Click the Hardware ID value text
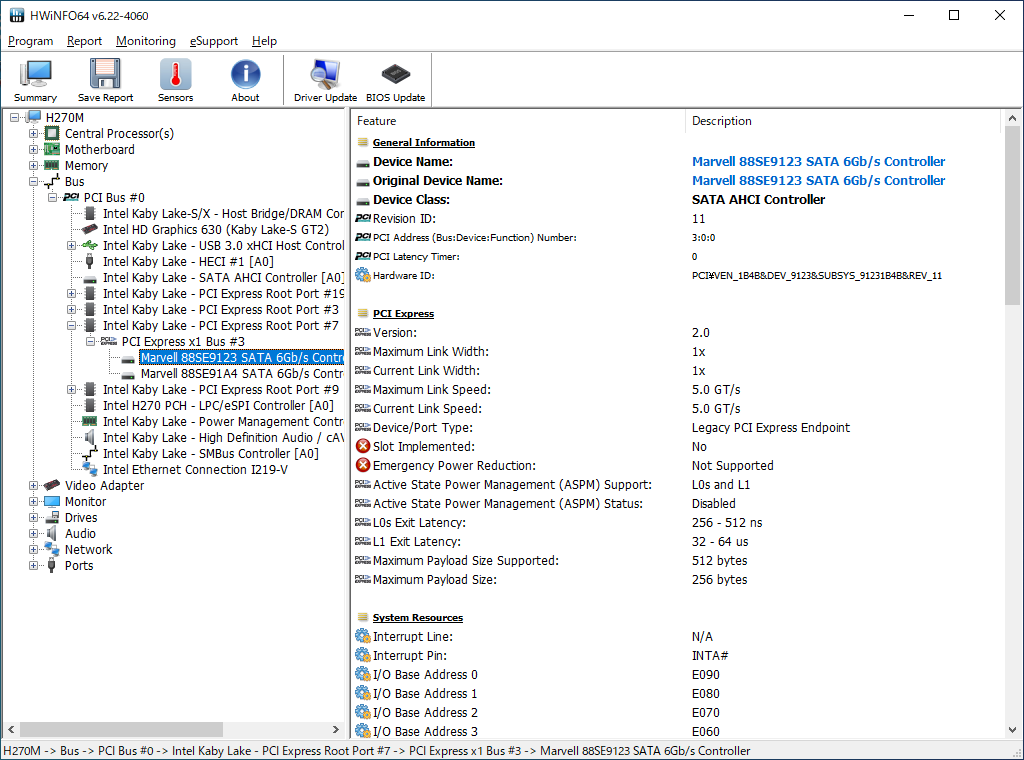1024x760 pixels. coord(816,276)
